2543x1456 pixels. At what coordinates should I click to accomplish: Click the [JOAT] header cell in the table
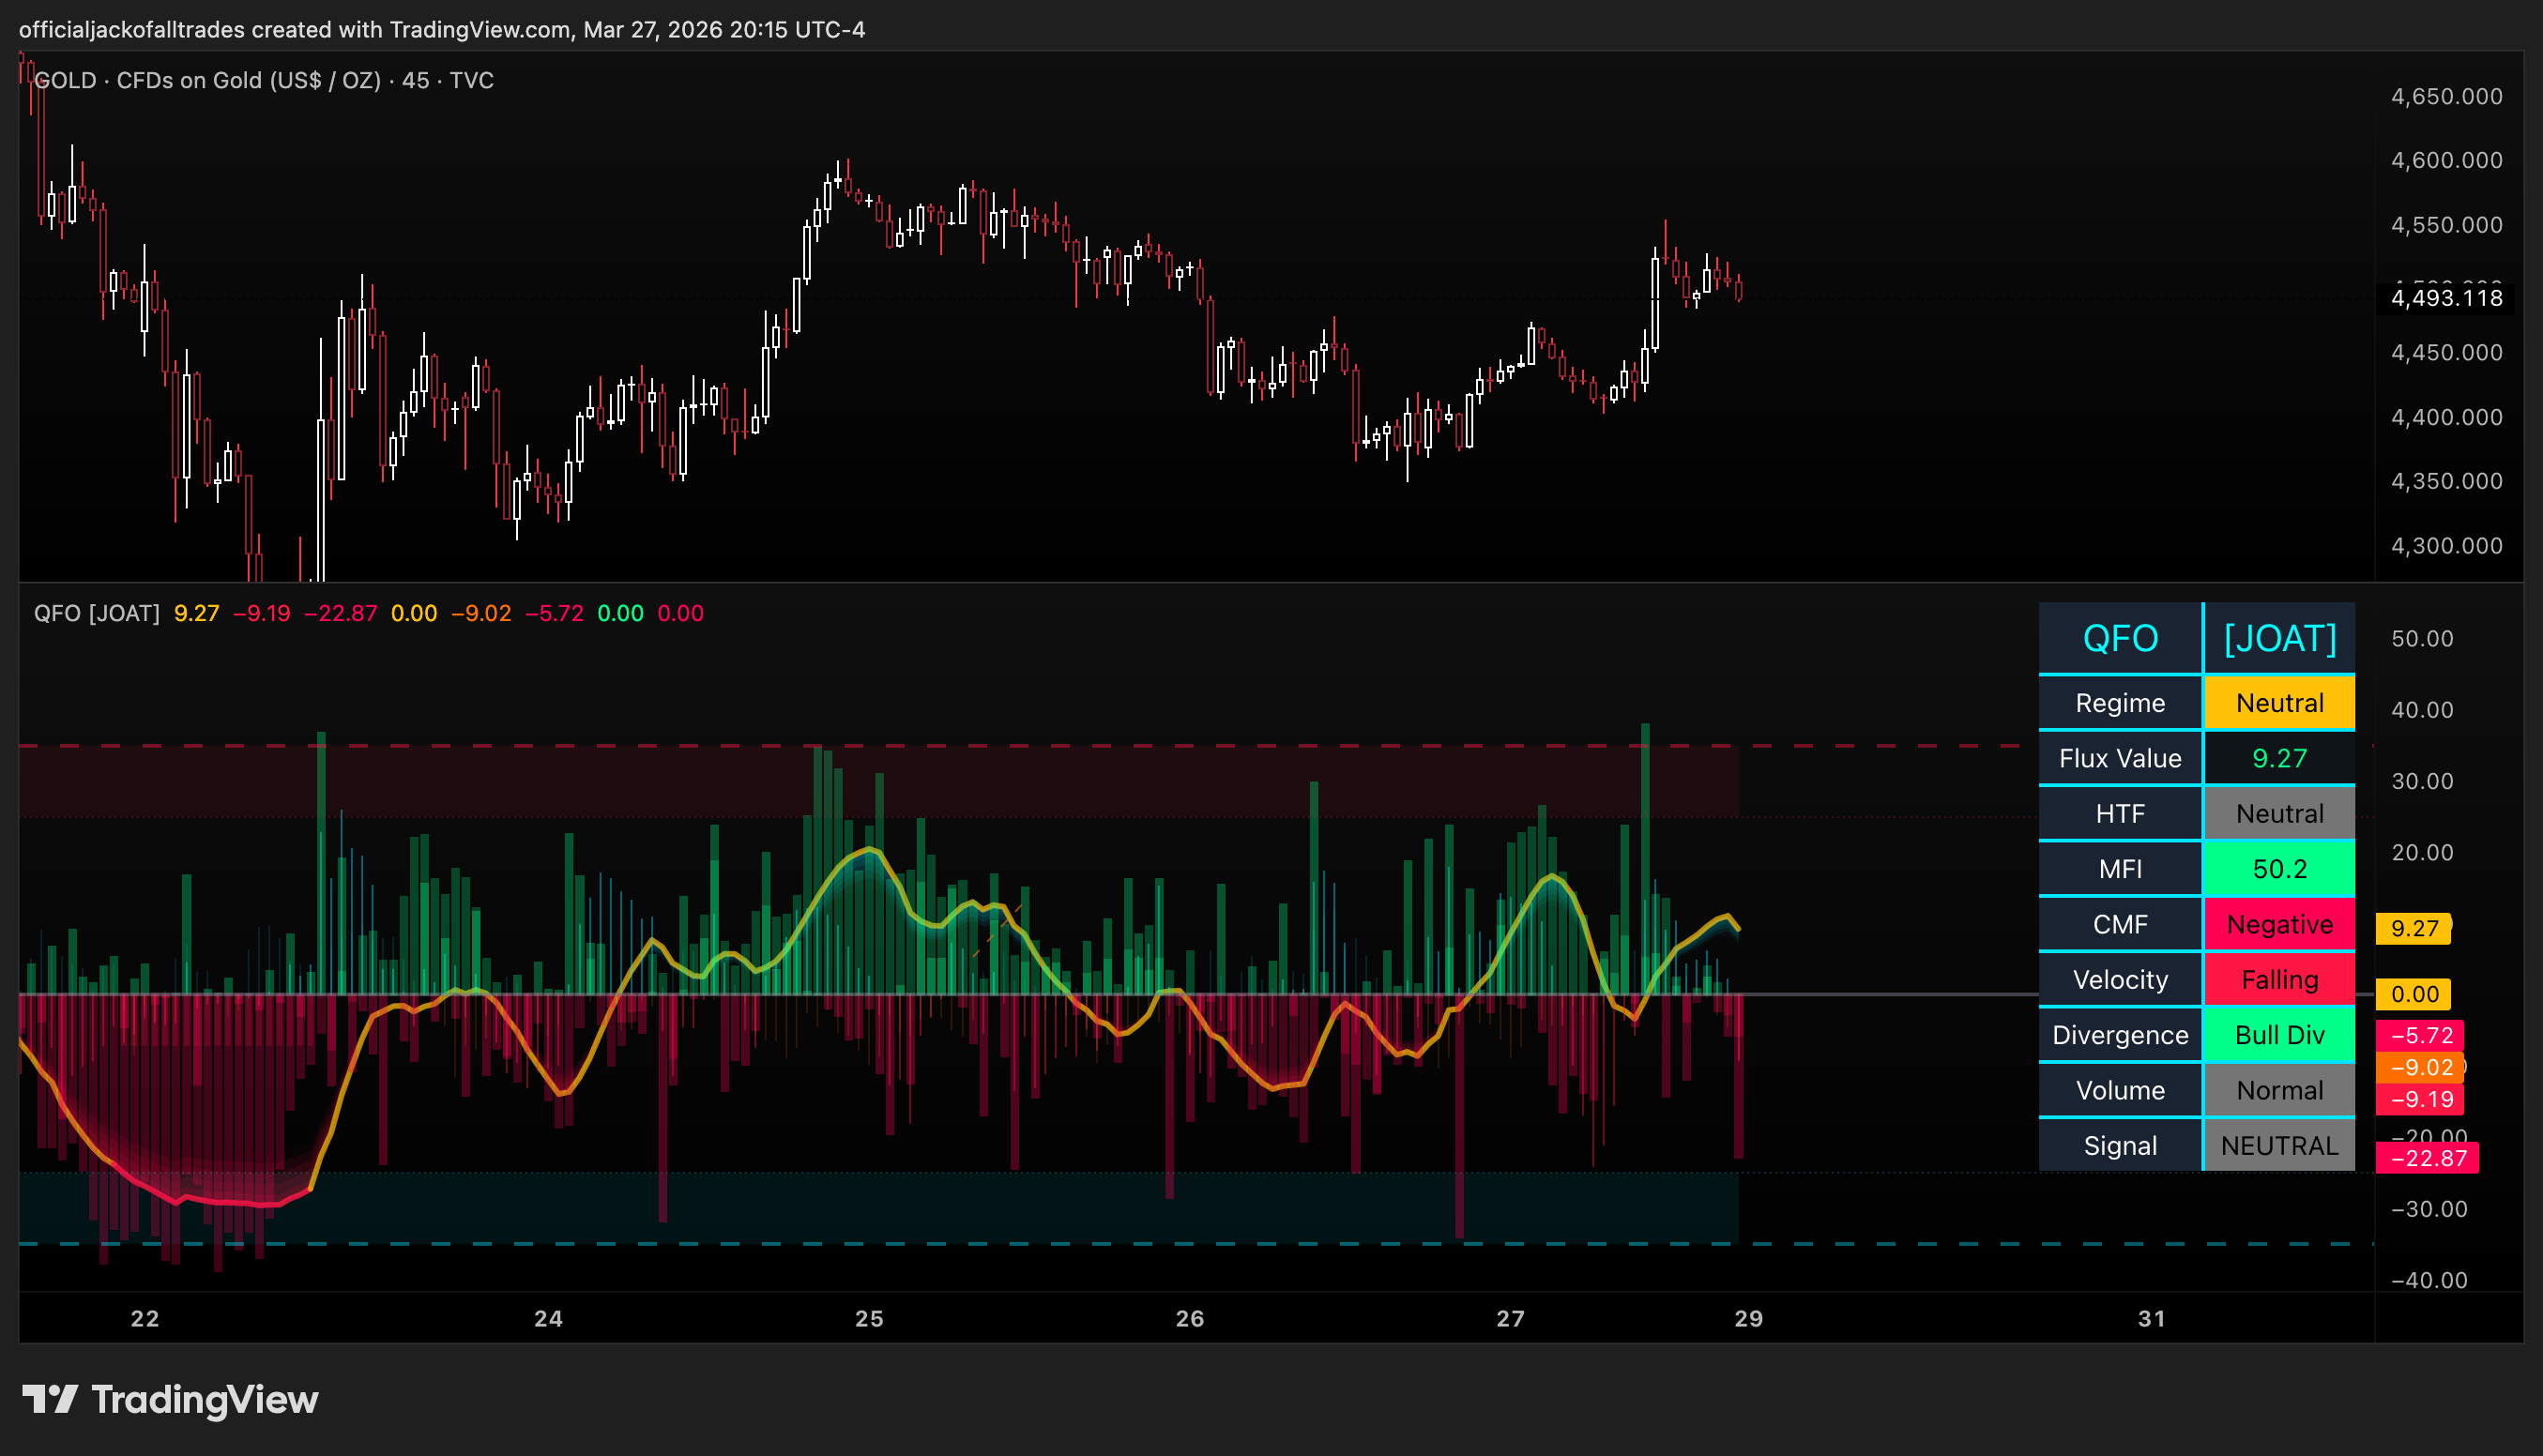[2280, 638]
